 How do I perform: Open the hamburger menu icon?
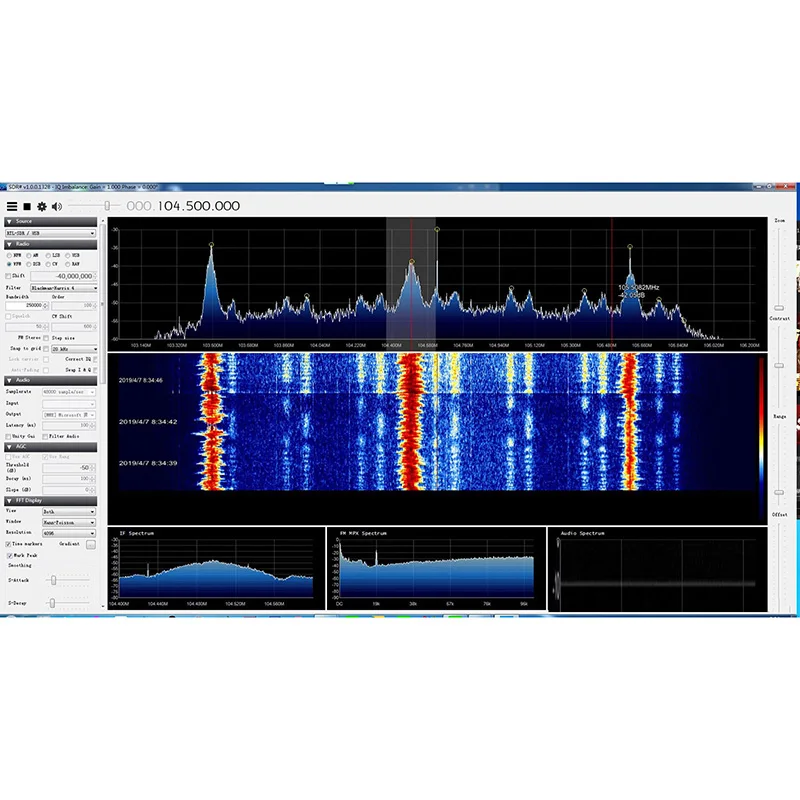12,206
